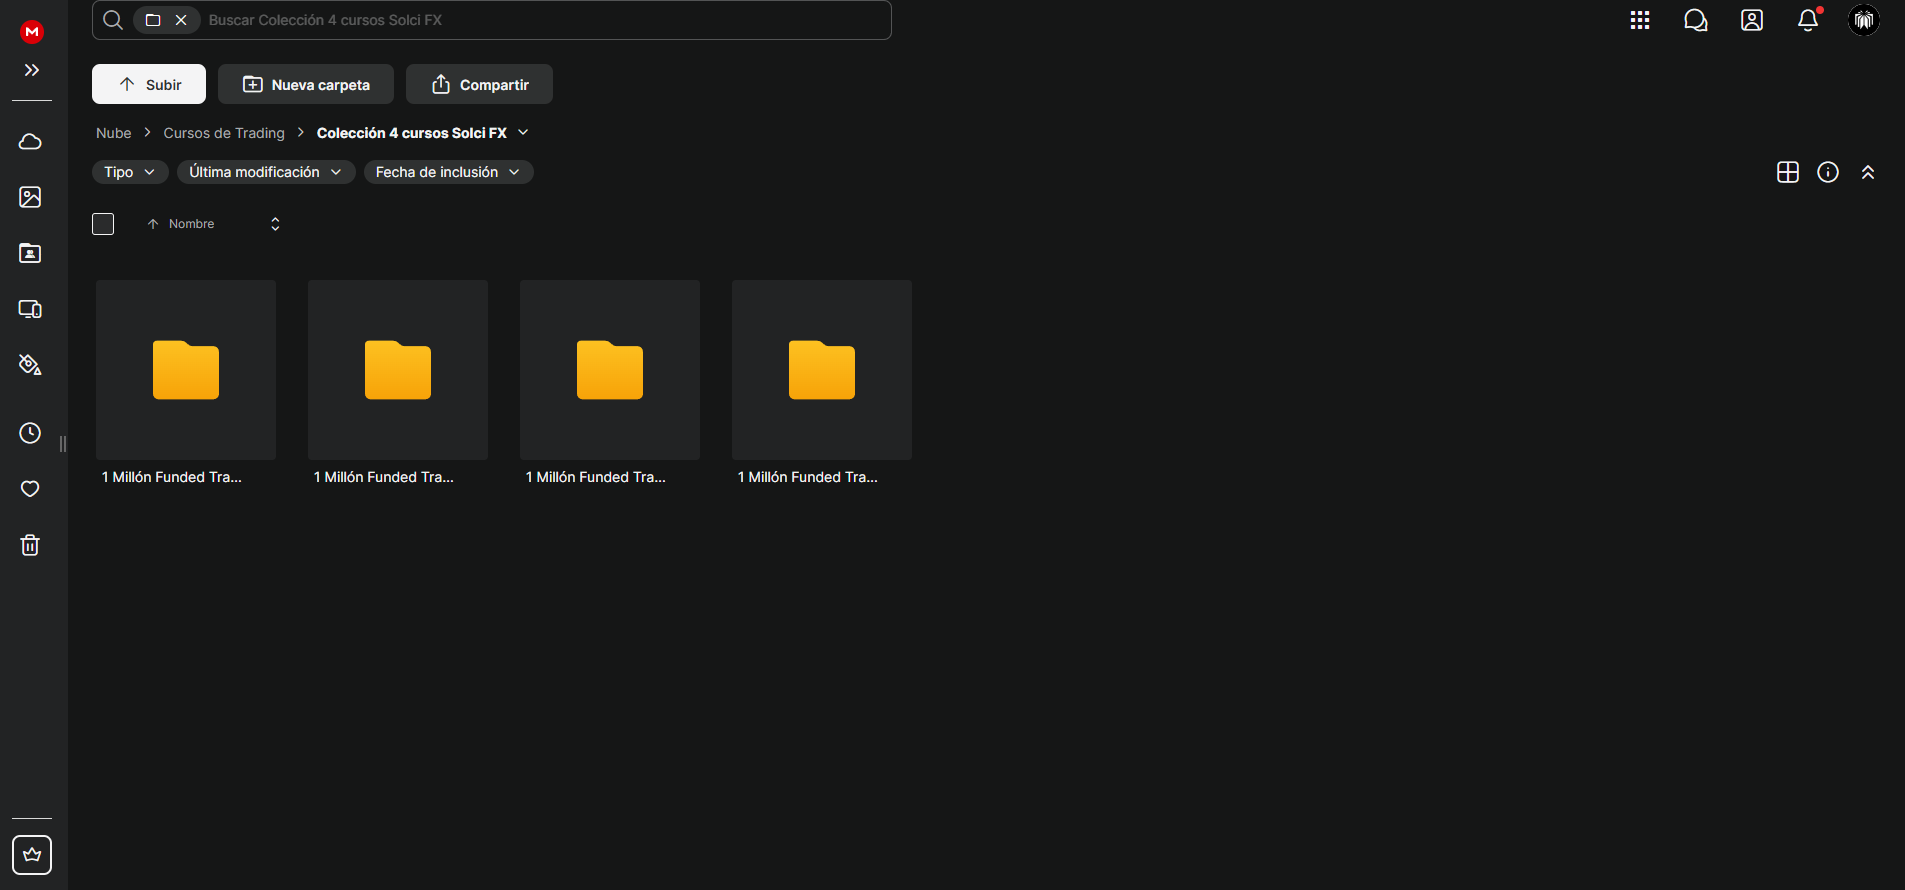Open the Última modificación filter dropdown
The image size is (1905, 890).
[x=266, y=172]
